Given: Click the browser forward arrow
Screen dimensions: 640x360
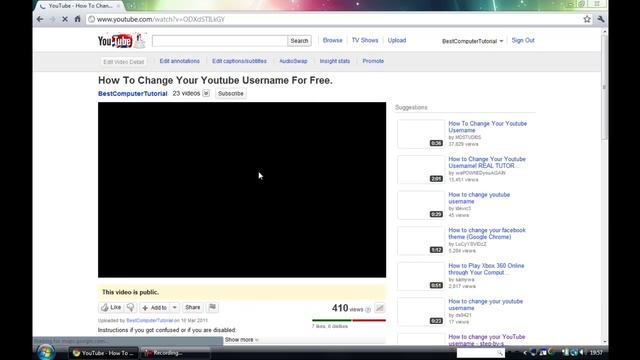Looking at the screenshot, I should (53, 19).
